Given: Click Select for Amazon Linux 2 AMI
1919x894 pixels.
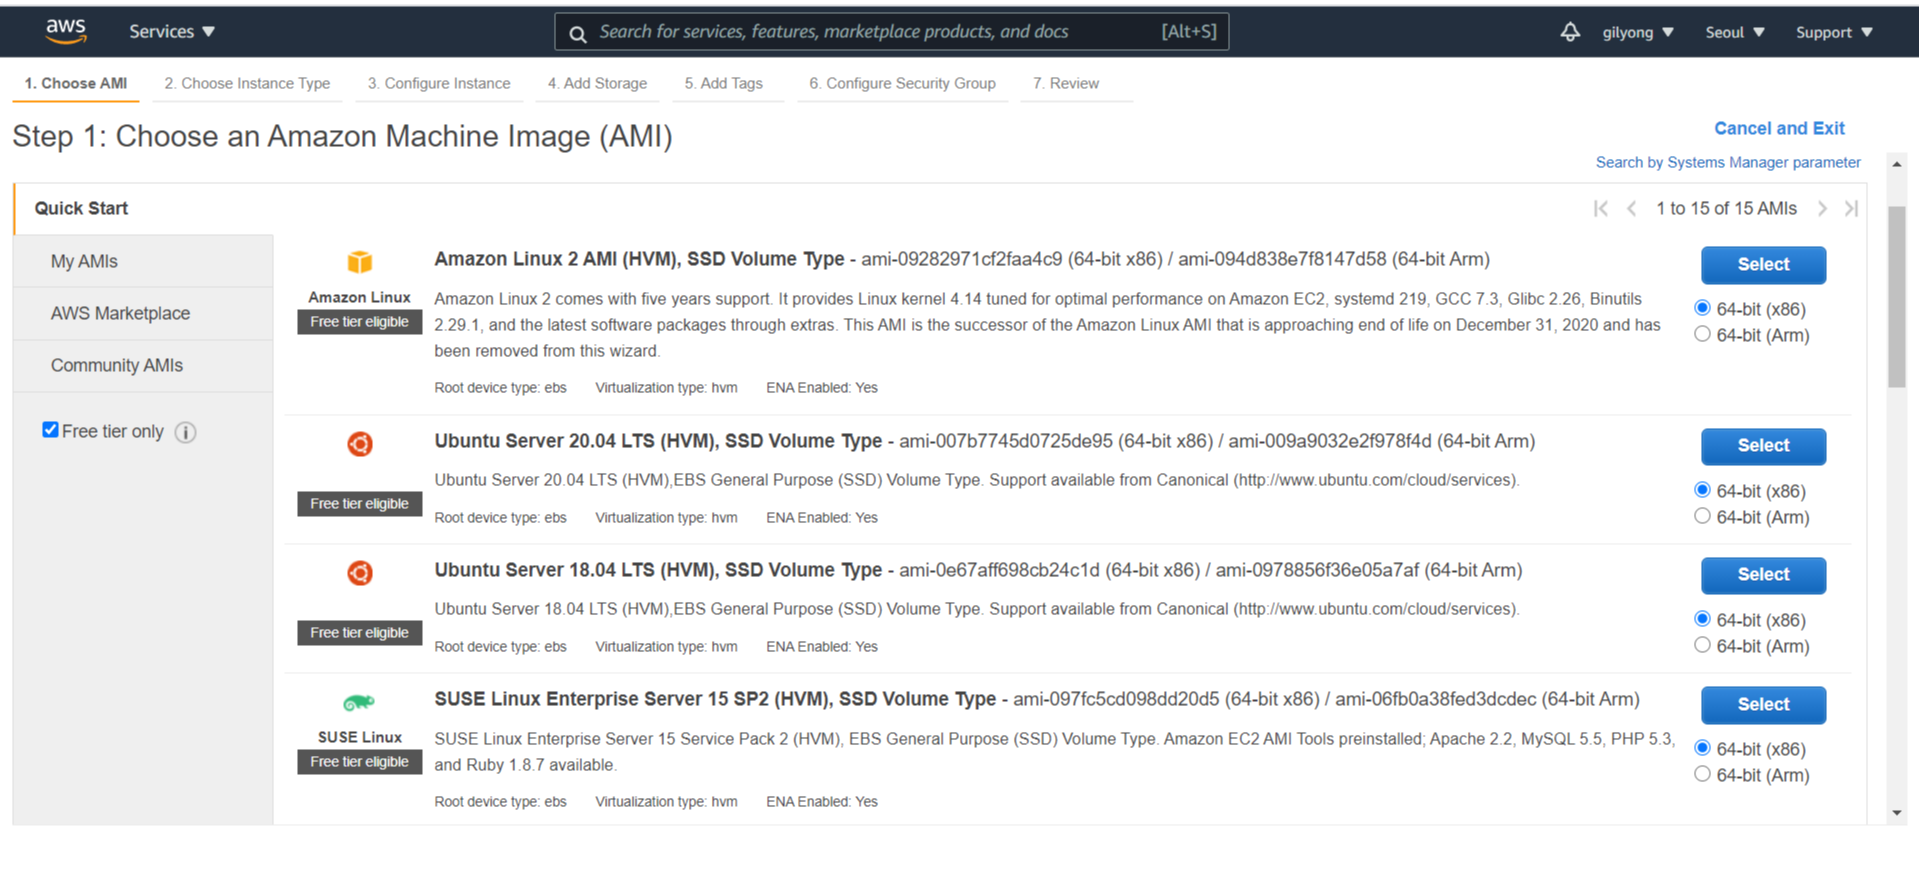Looking at the screenshot, I should 1763,265.
